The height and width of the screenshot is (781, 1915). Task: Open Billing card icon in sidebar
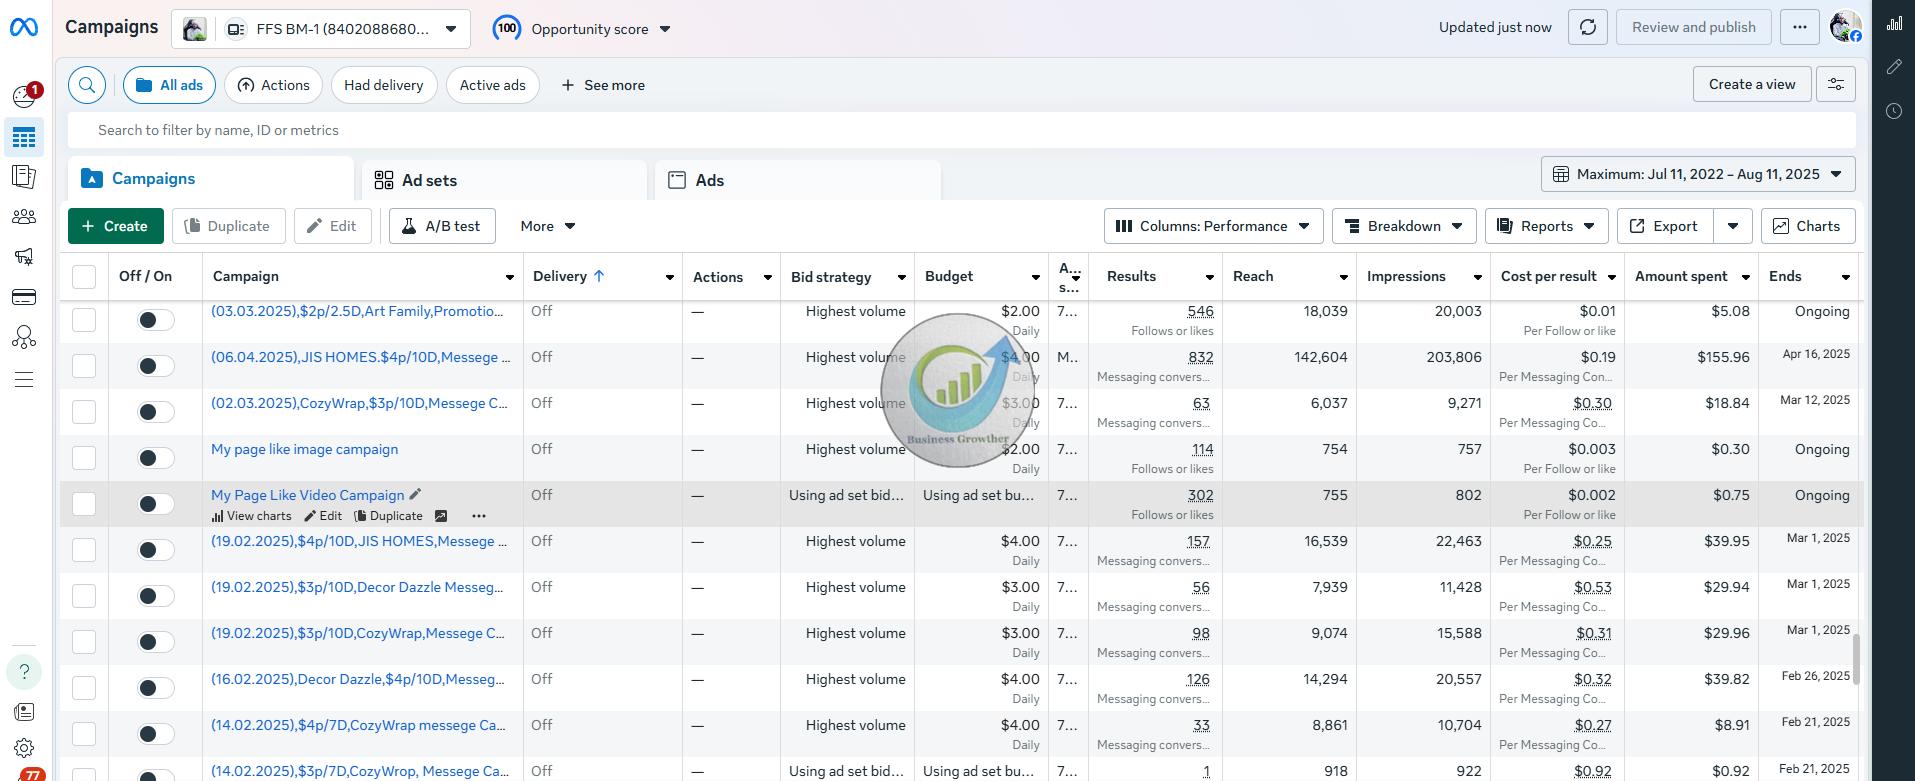(24, 297)
